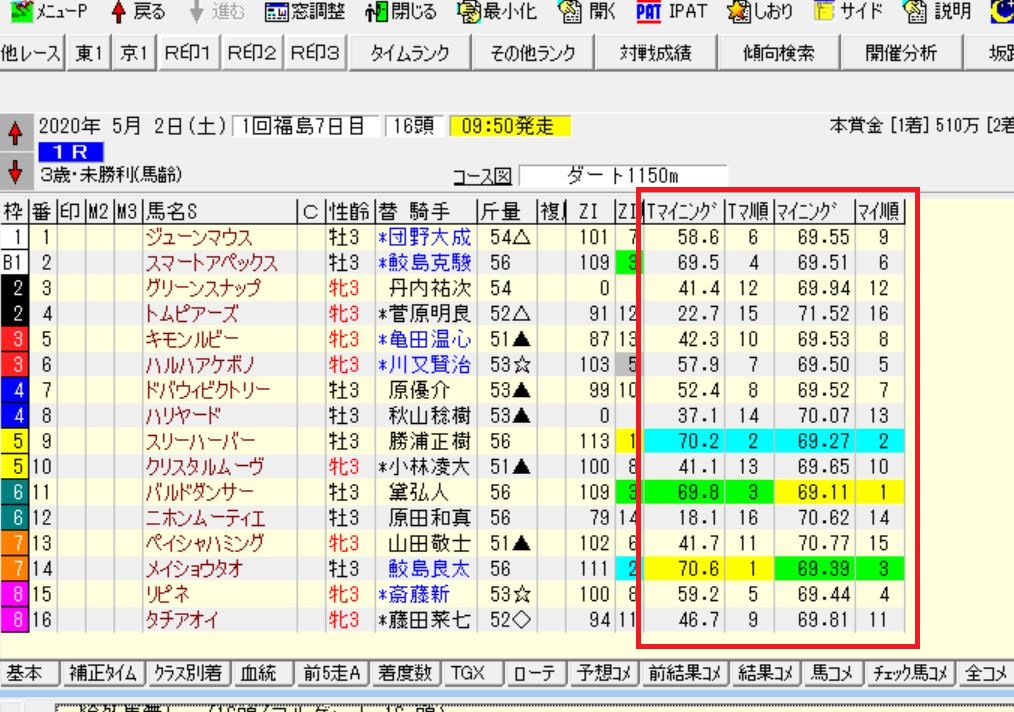Screen dimensions: 1014x712
Task: Switch to the 基本 tab
Action: [30, 673]
